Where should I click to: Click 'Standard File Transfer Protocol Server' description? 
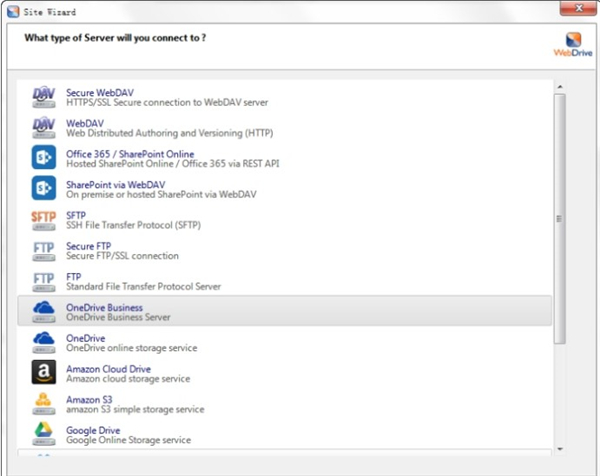pos(143,286)
